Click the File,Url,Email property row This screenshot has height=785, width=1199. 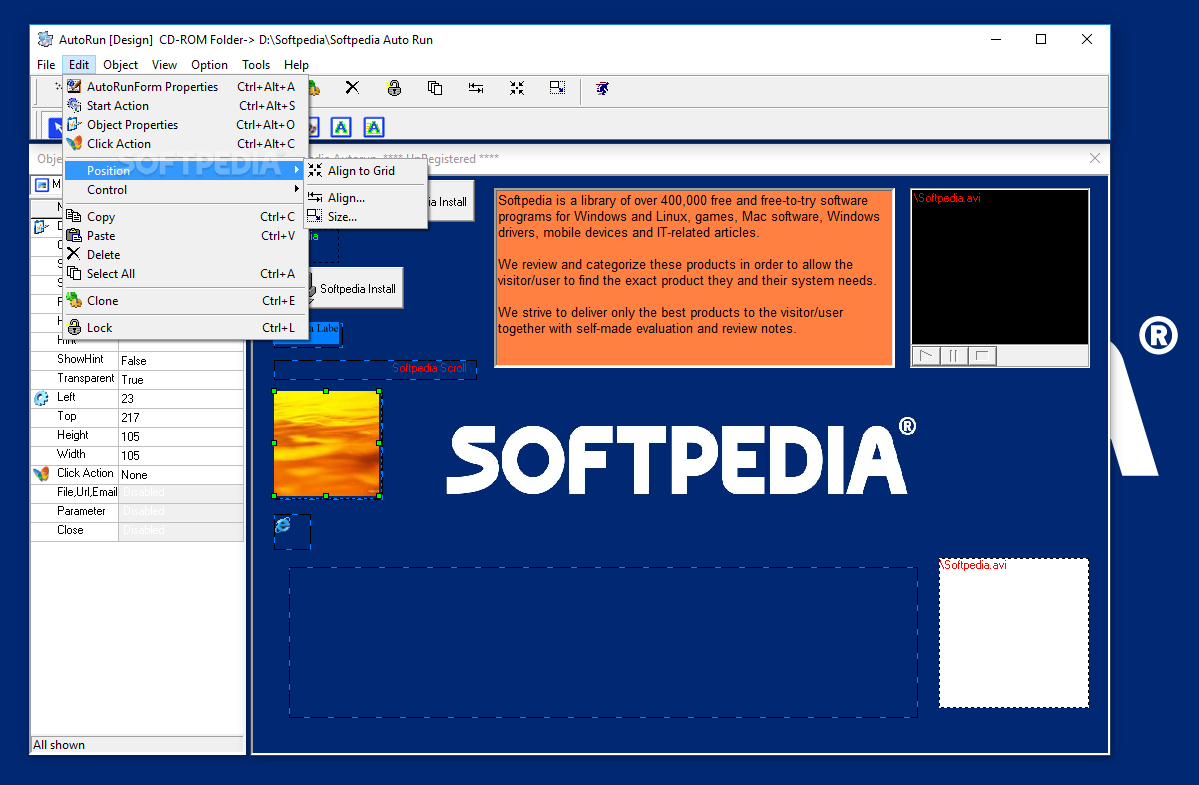[137, 492]
